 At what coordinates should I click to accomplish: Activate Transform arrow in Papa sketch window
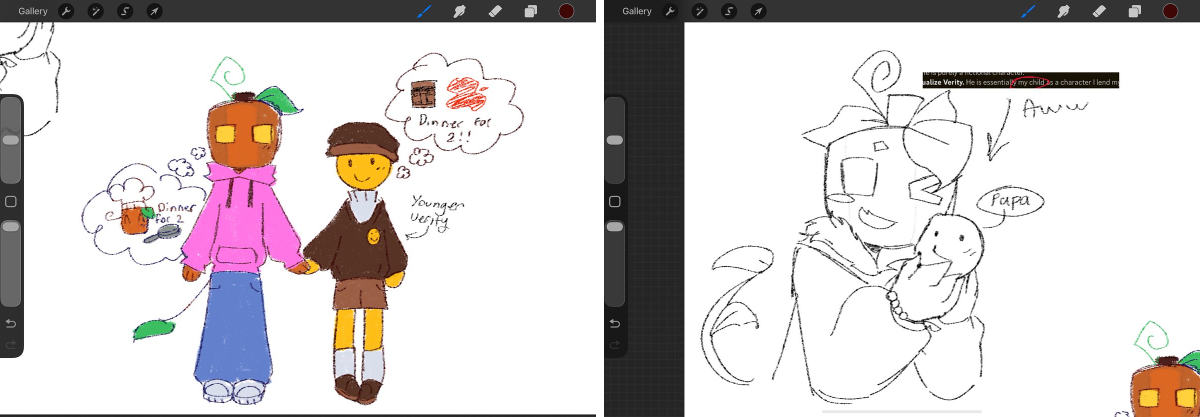(x=757, y=11)
